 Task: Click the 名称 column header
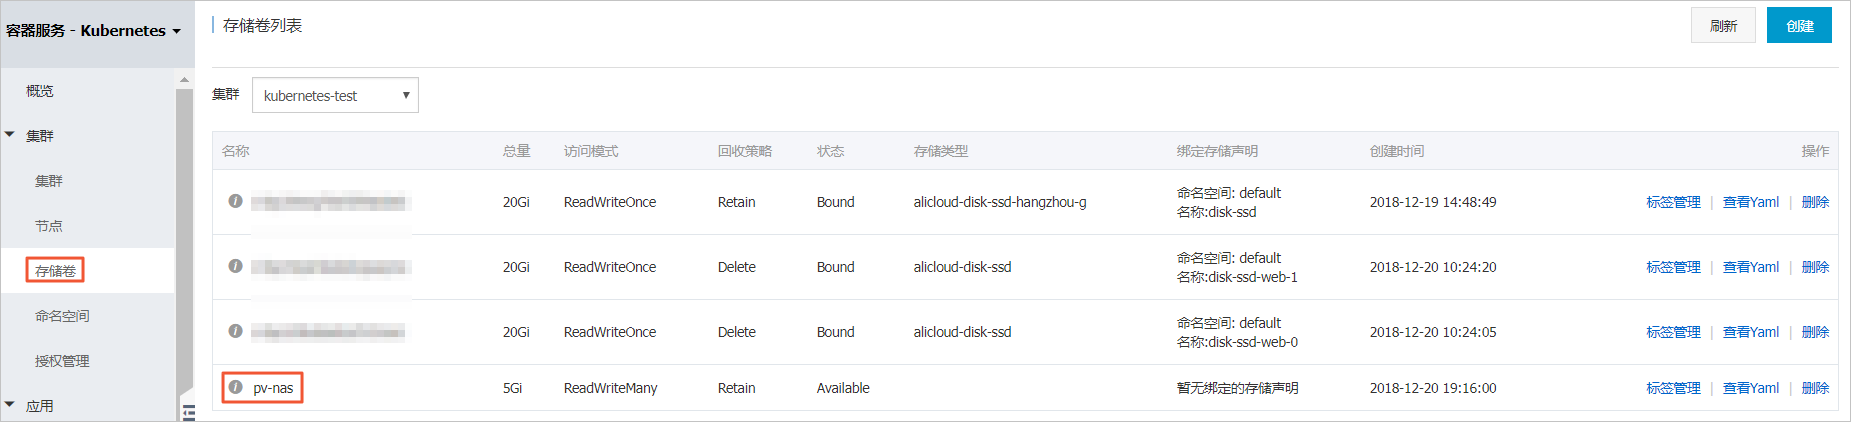[x=236, y=151]
